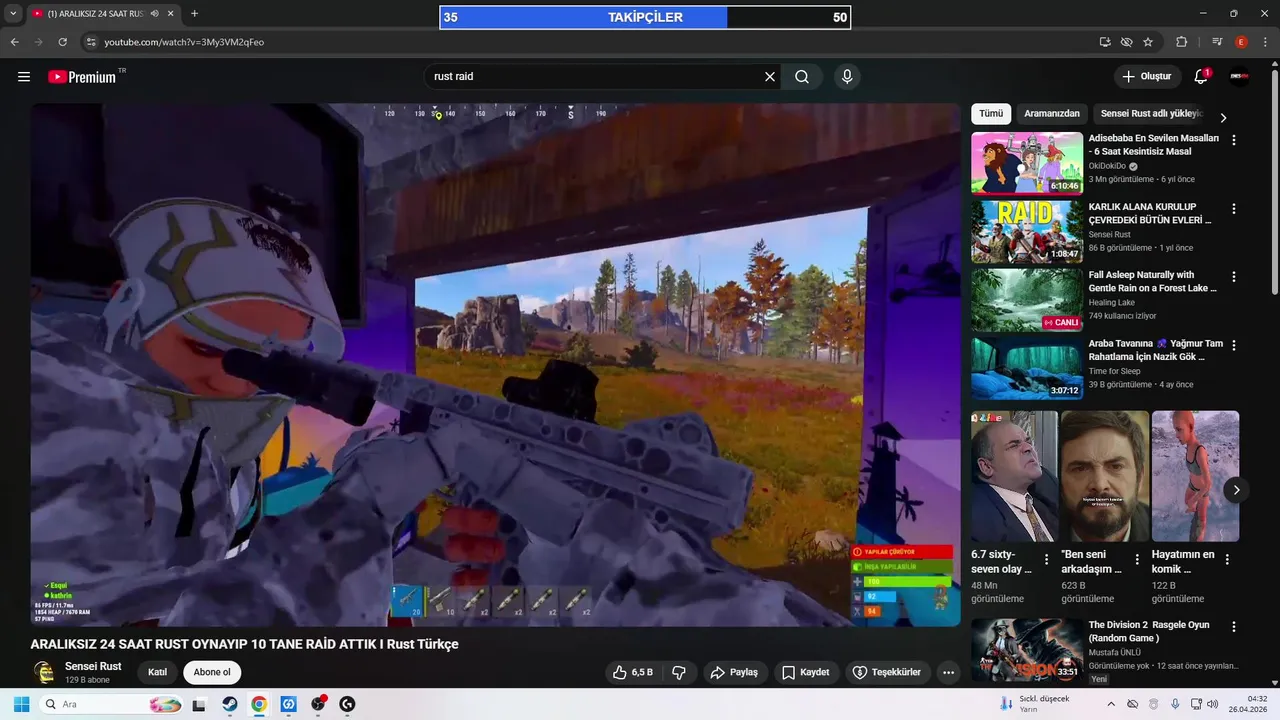The width and height of the screenshot is (1280, 720).
Task: Open a new browser tab with plus
Action: coord(194,14)
